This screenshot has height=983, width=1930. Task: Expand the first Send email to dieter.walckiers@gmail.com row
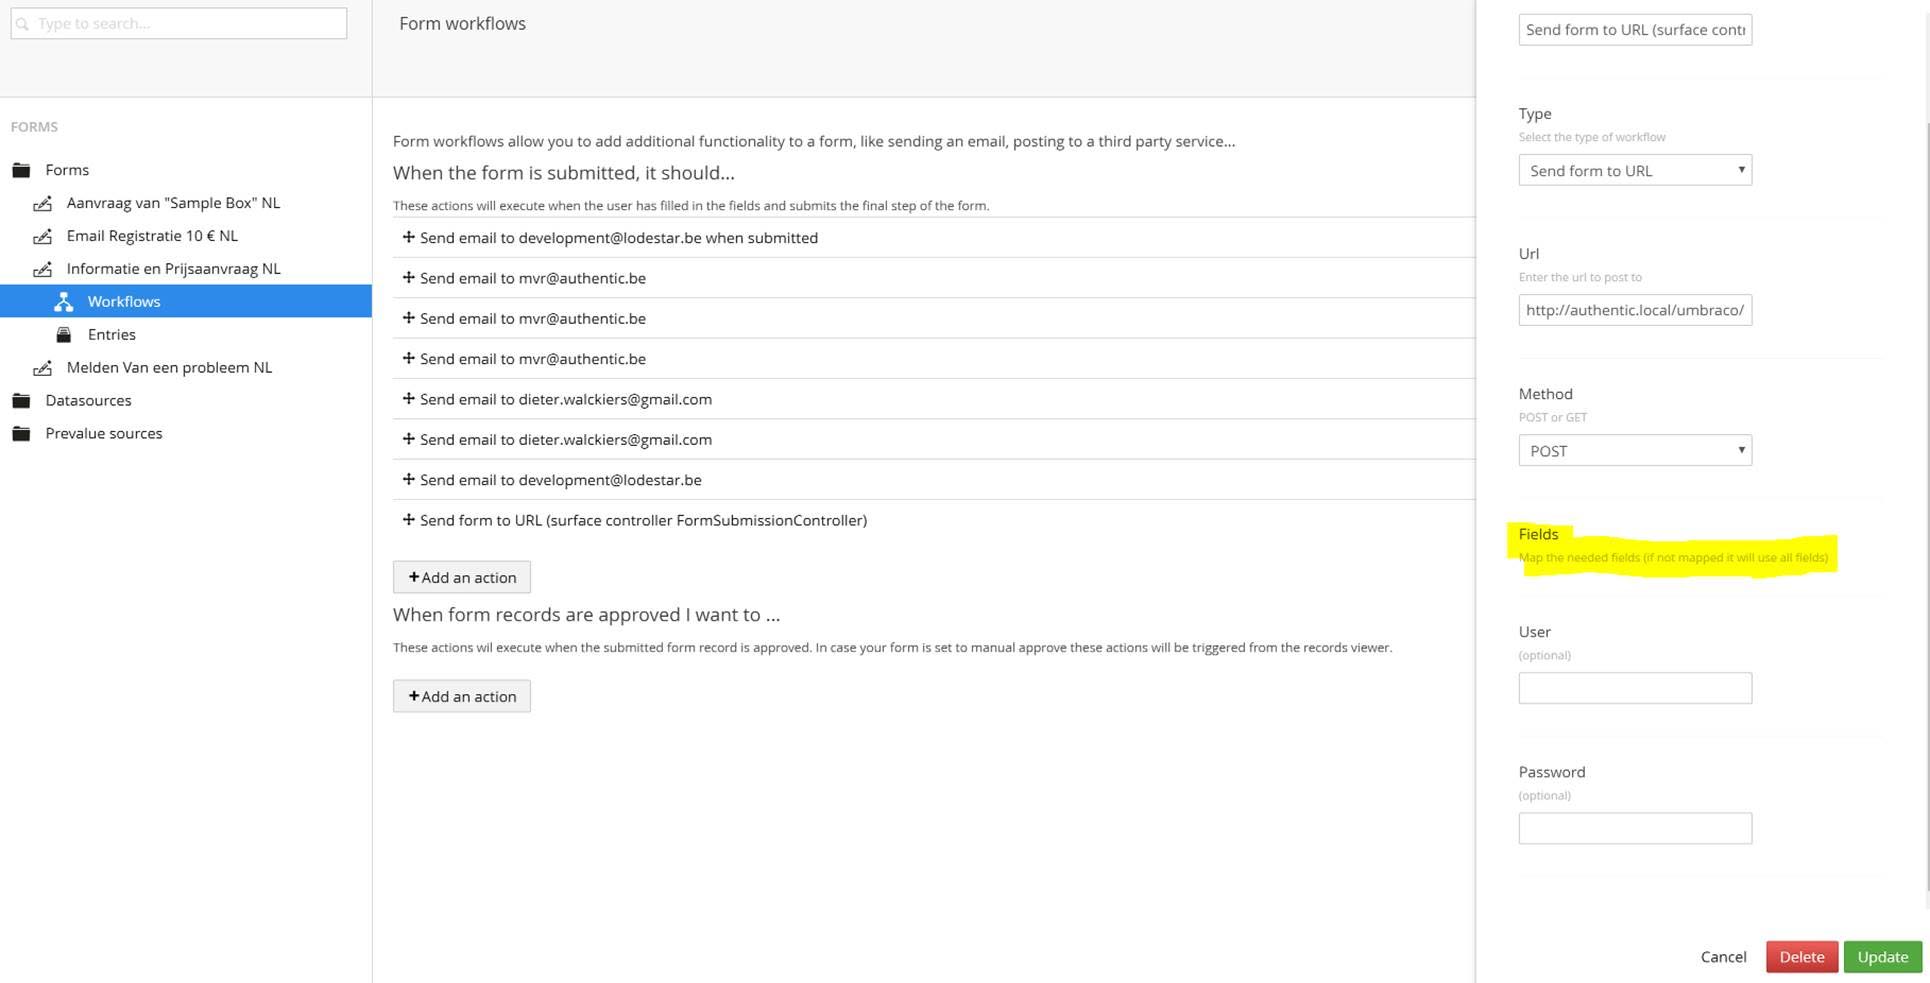point(557,399)
